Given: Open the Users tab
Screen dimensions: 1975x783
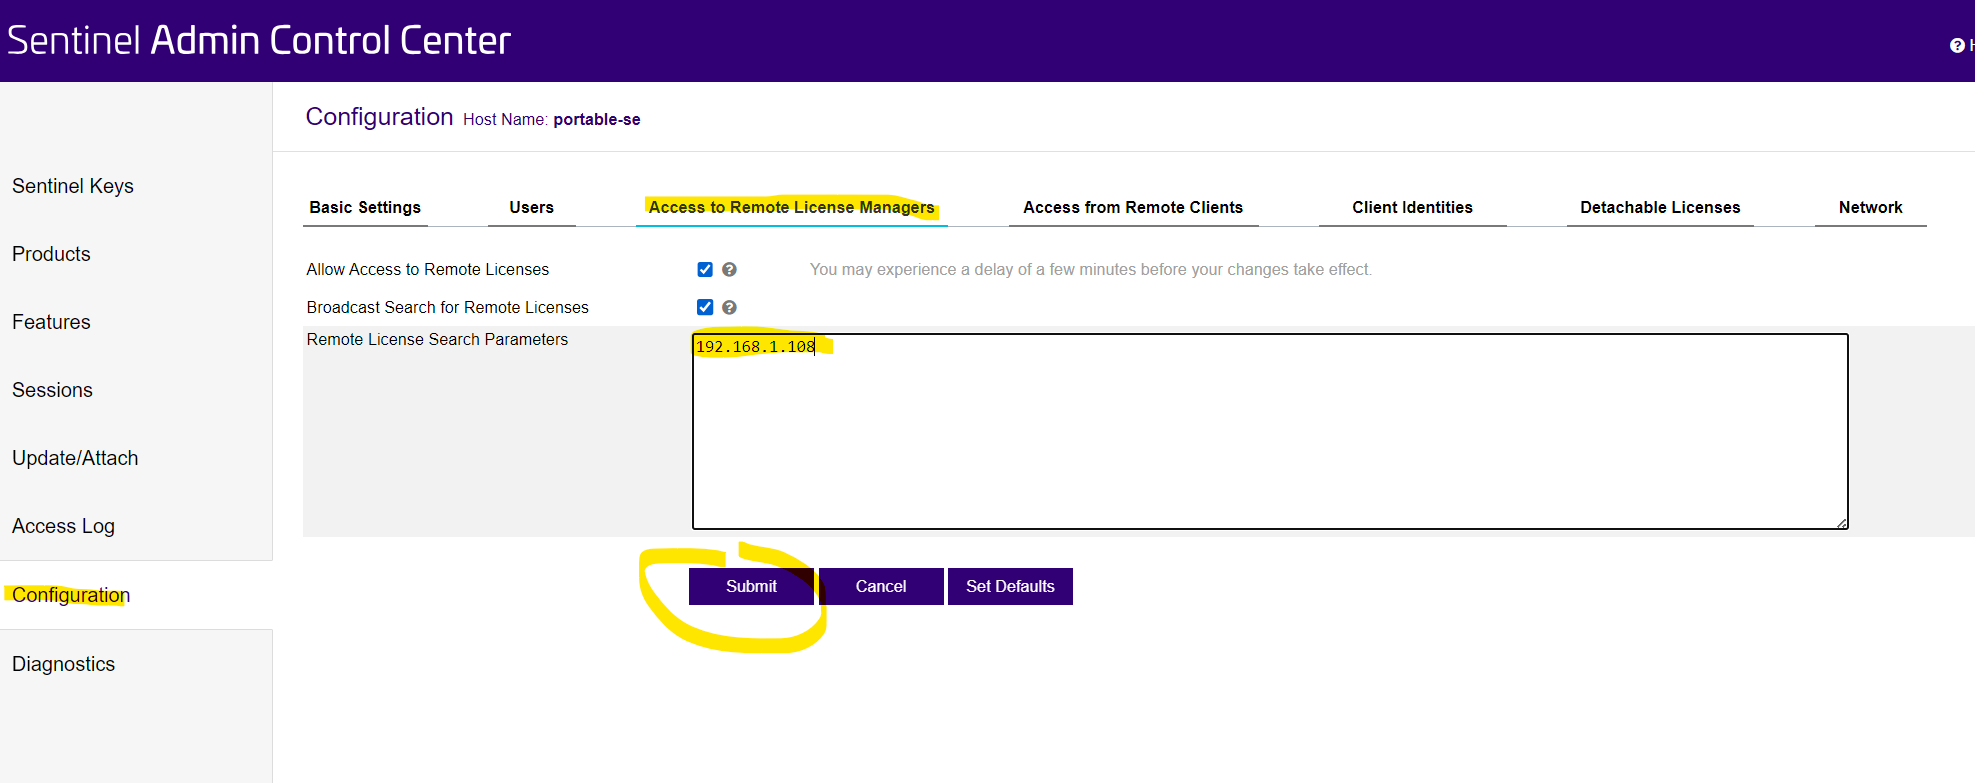Looking at the screenshot, I should pyautogui.click(x=531, y=207).
